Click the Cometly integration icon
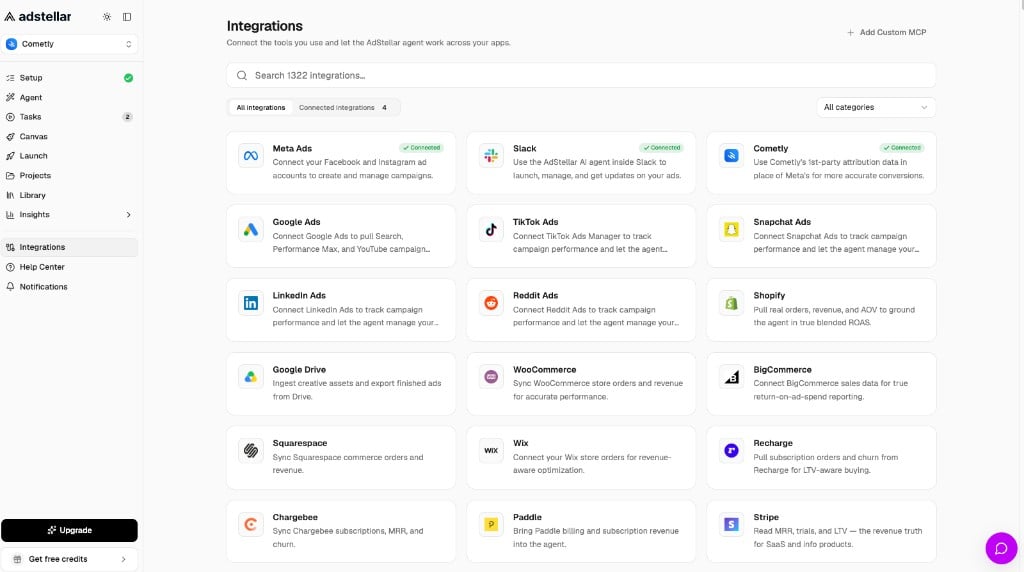 point(731,155)
